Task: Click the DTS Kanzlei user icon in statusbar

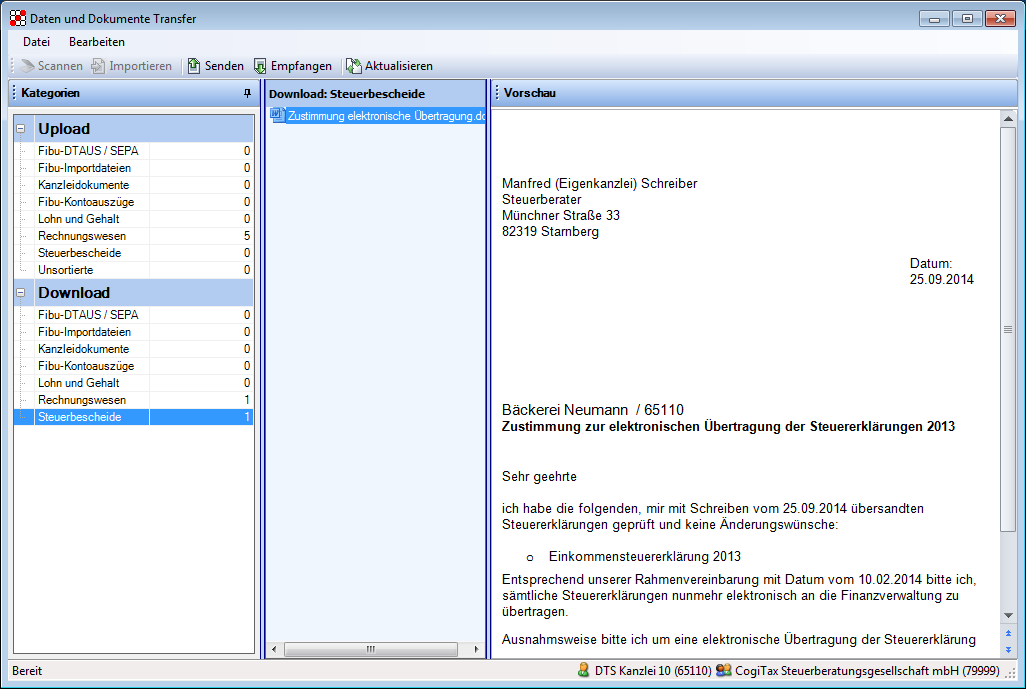Action: 585,670
